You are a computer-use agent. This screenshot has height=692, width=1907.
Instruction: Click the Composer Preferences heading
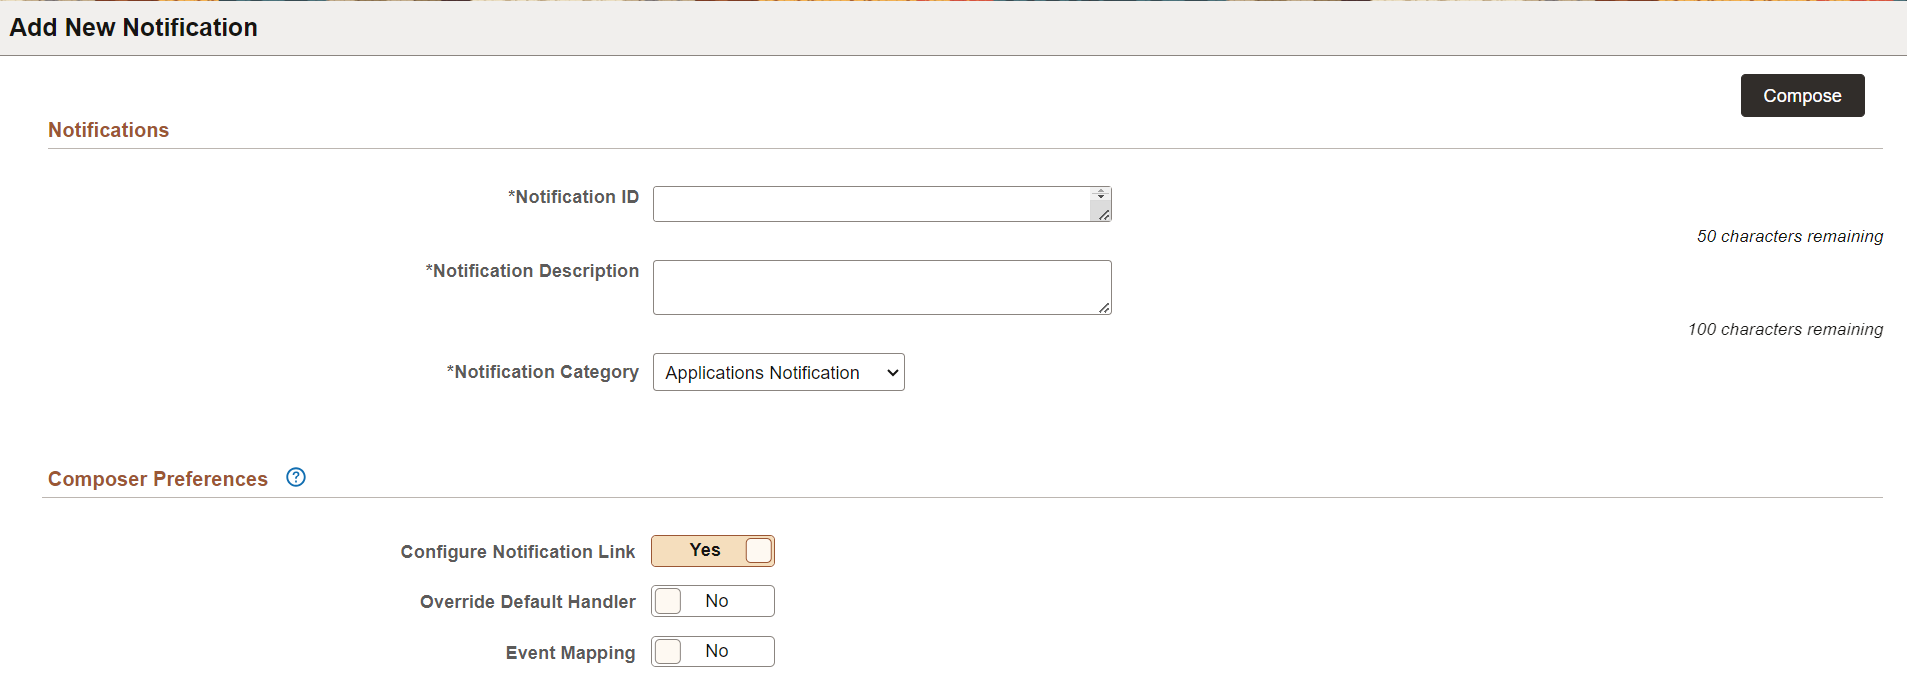(x=158, y=479)
